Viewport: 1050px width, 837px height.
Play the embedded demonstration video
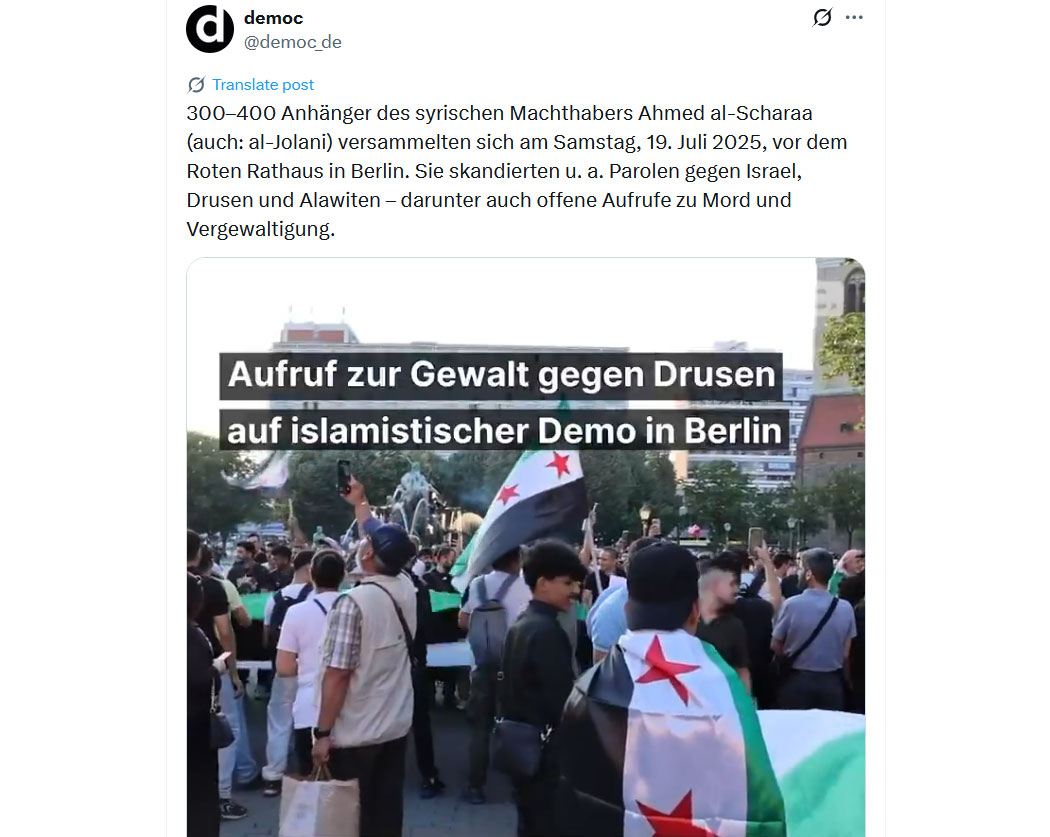click(x=526, y=547)
